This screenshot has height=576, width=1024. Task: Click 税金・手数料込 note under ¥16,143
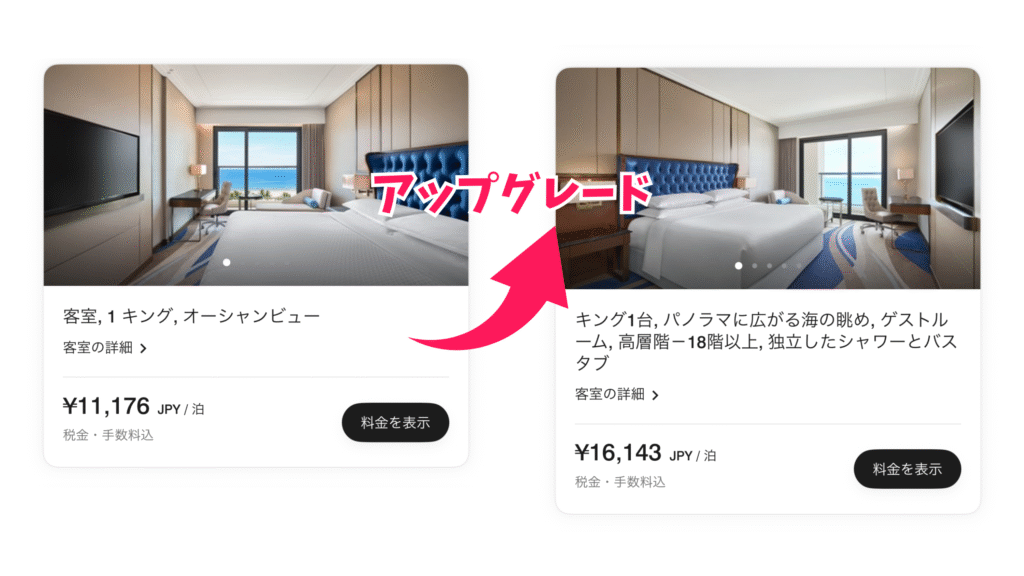[x=620, y=482]
